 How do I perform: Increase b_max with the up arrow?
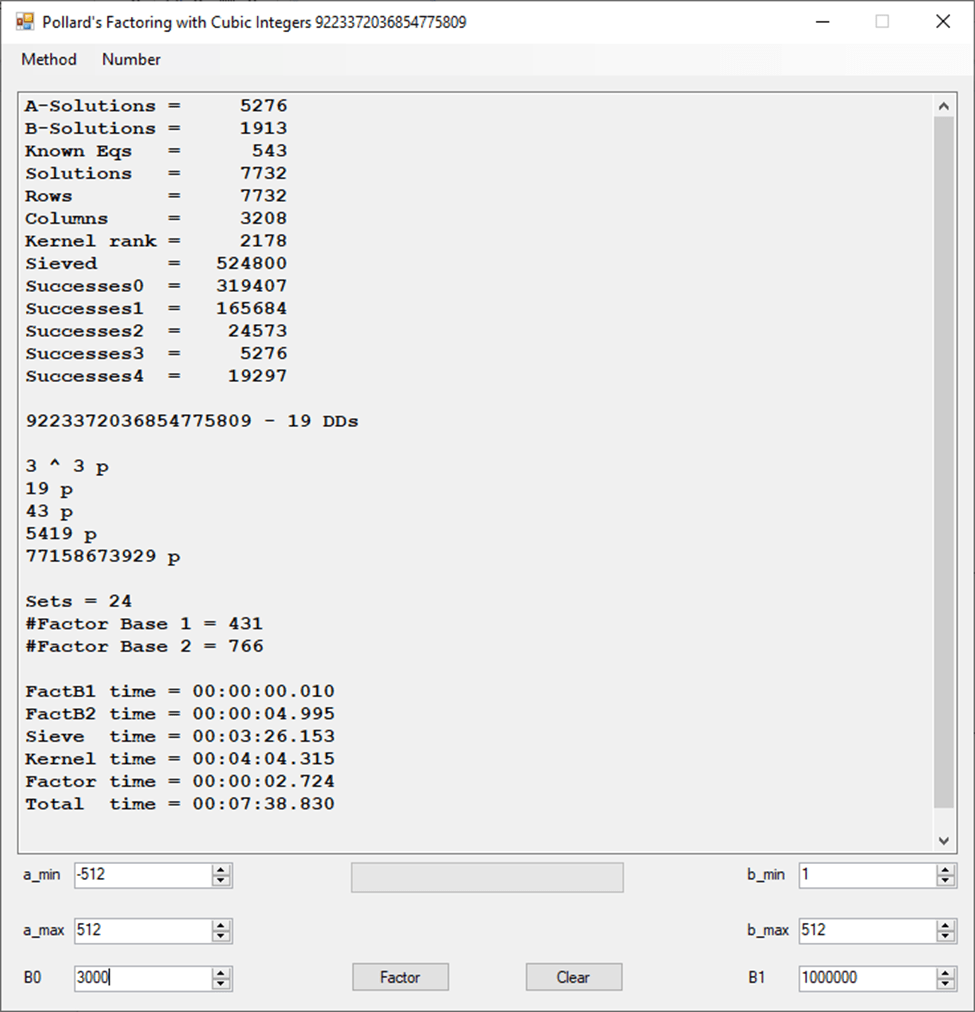click(945, 925)
